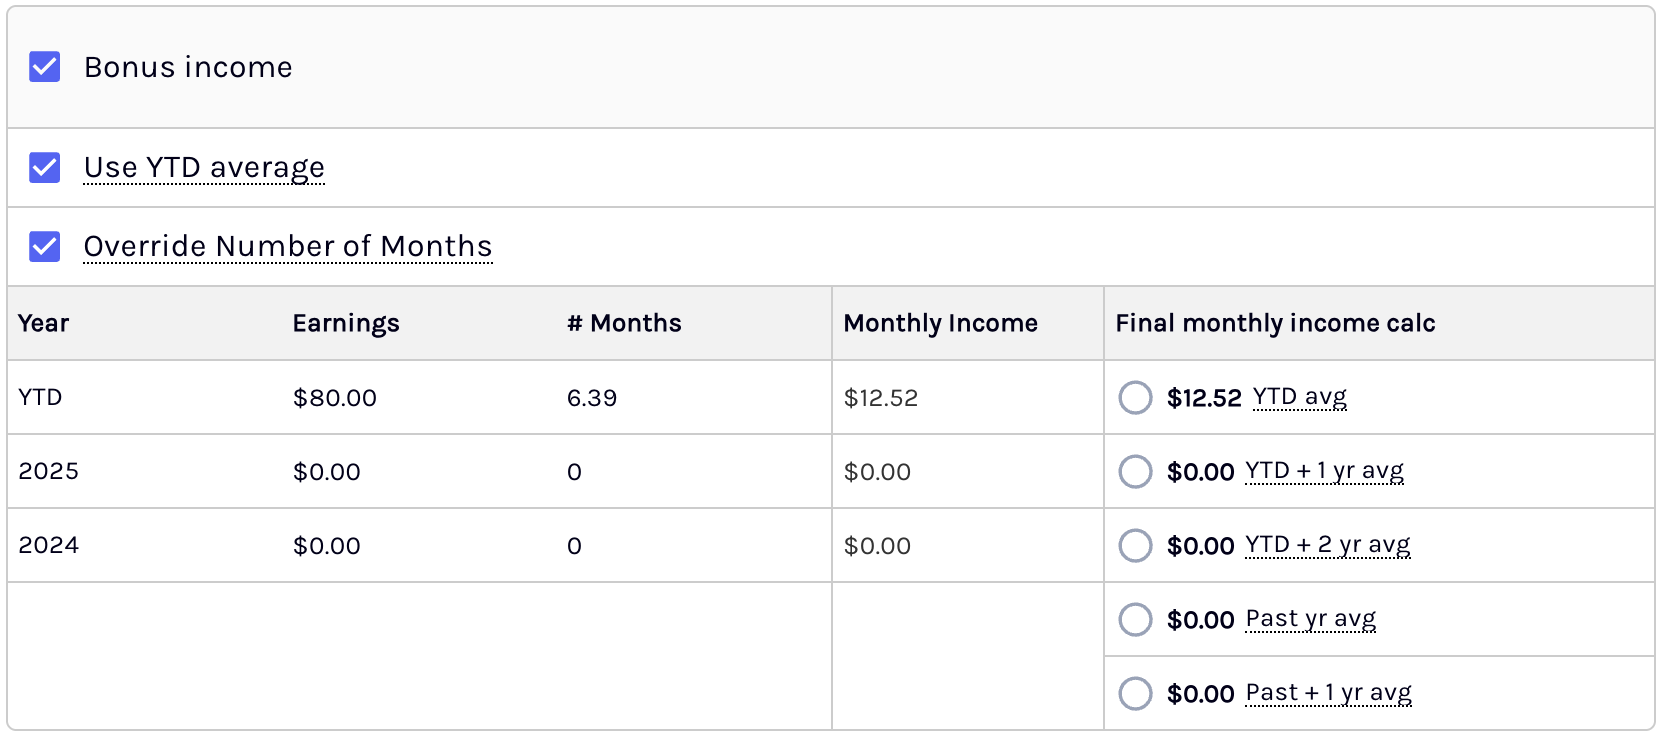Edit the YTD earnings $80.00 field
The width and height of the screenshot is (1656, 740).
click(335, 398)
